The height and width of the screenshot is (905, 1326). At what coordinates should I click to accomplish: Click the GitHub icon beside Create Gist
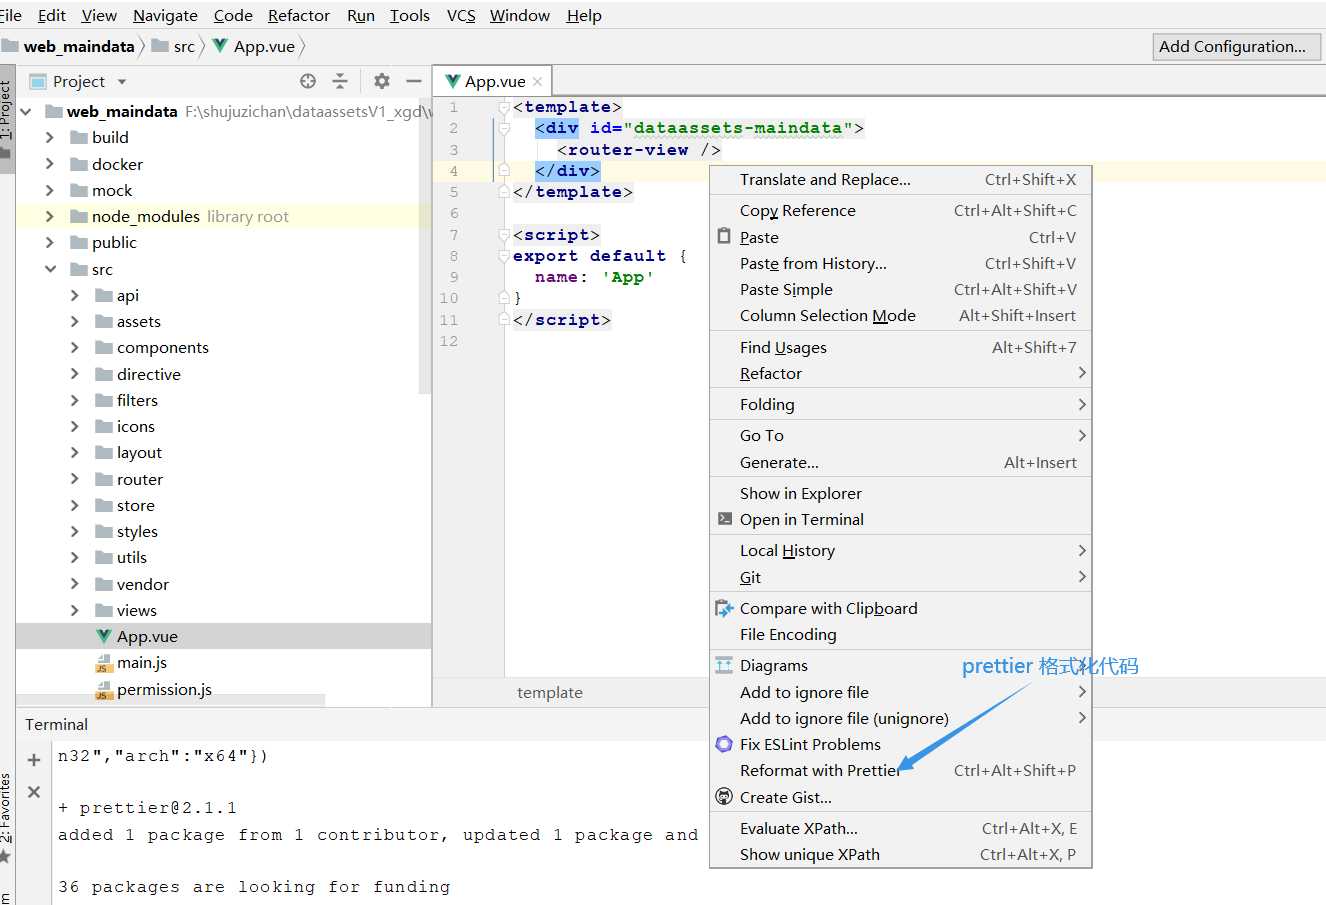[x=724, y=797]
